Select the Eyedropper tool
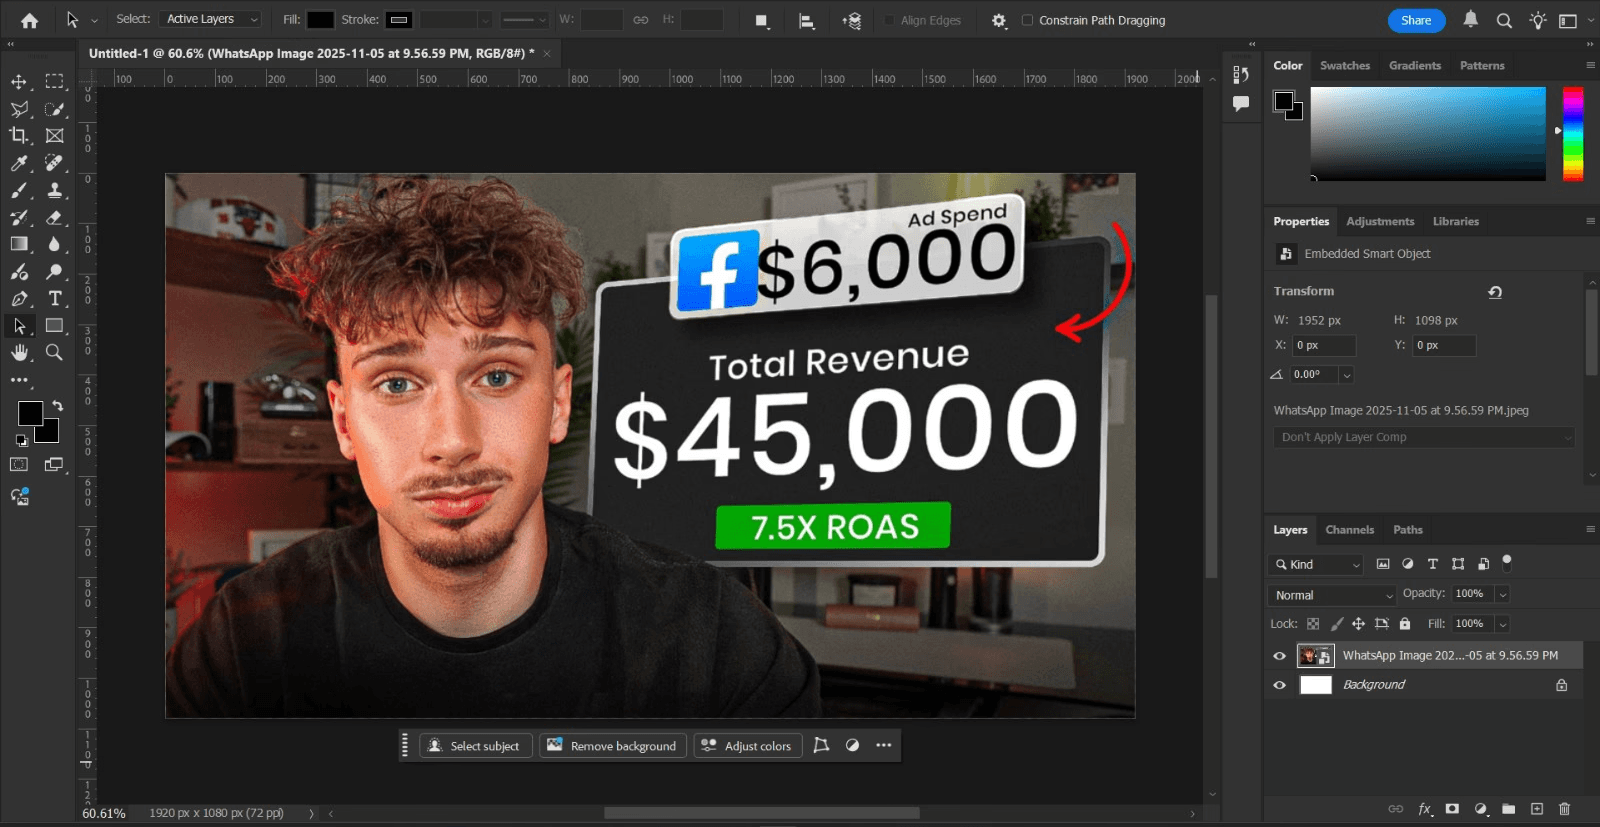Viewport: 1600px width, 827px height. (x=19, y=163)
